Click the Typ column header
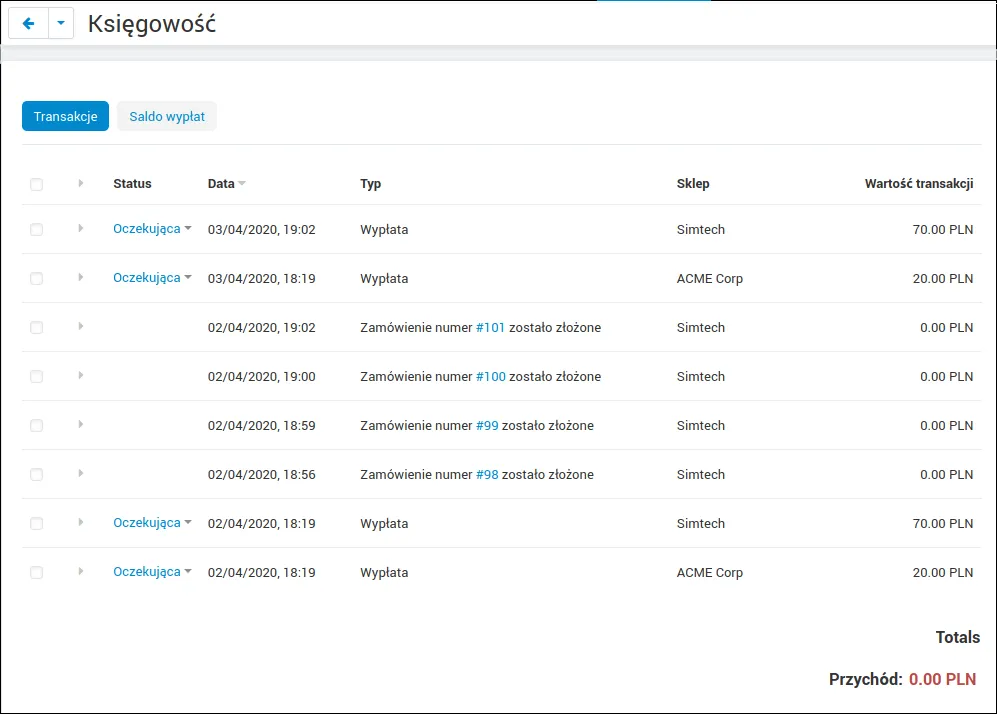Screen dimensions: 997x714 pyautogui.click(x=371, y=184)
